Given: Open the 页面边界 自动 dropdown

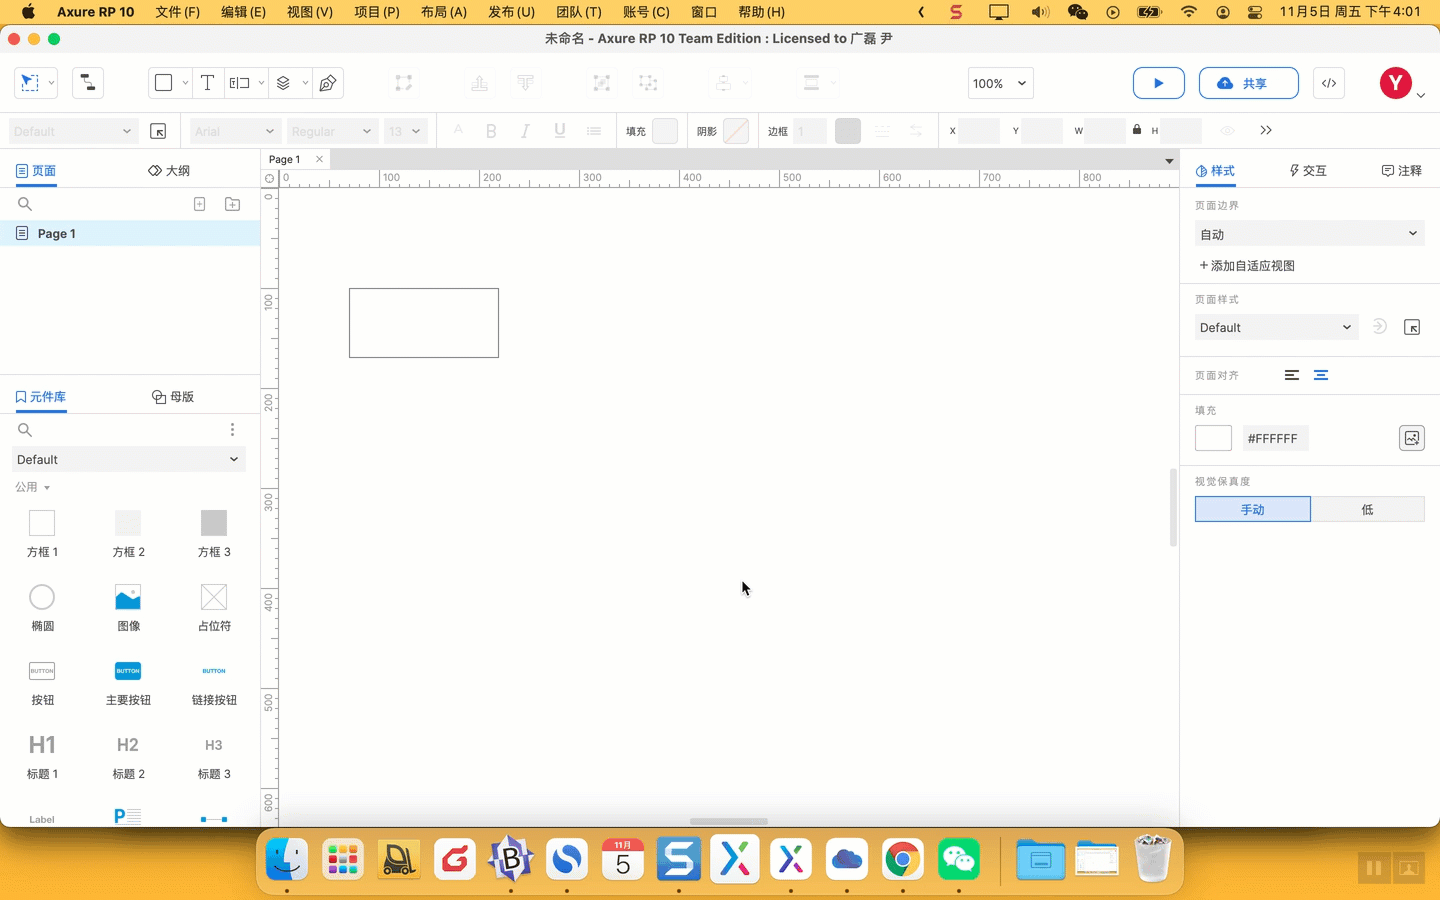Looking at the screenshot, I should coord(1310,234).
